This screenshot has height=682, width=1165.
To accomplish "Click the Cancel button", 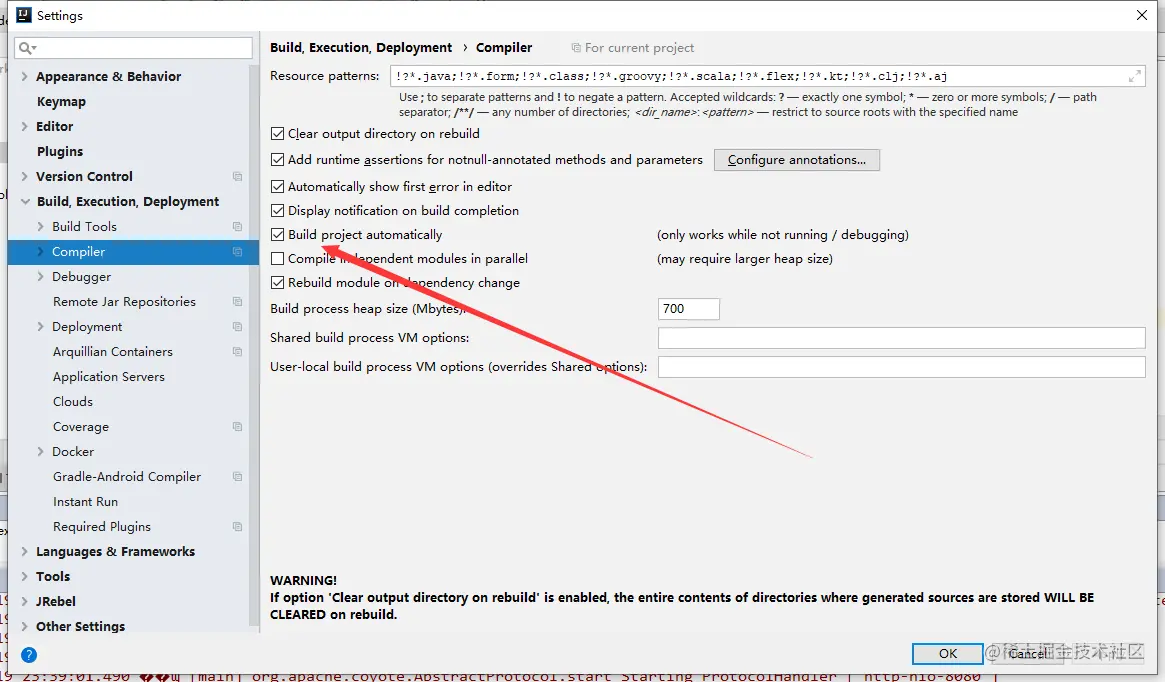I will coord(1029,654).
